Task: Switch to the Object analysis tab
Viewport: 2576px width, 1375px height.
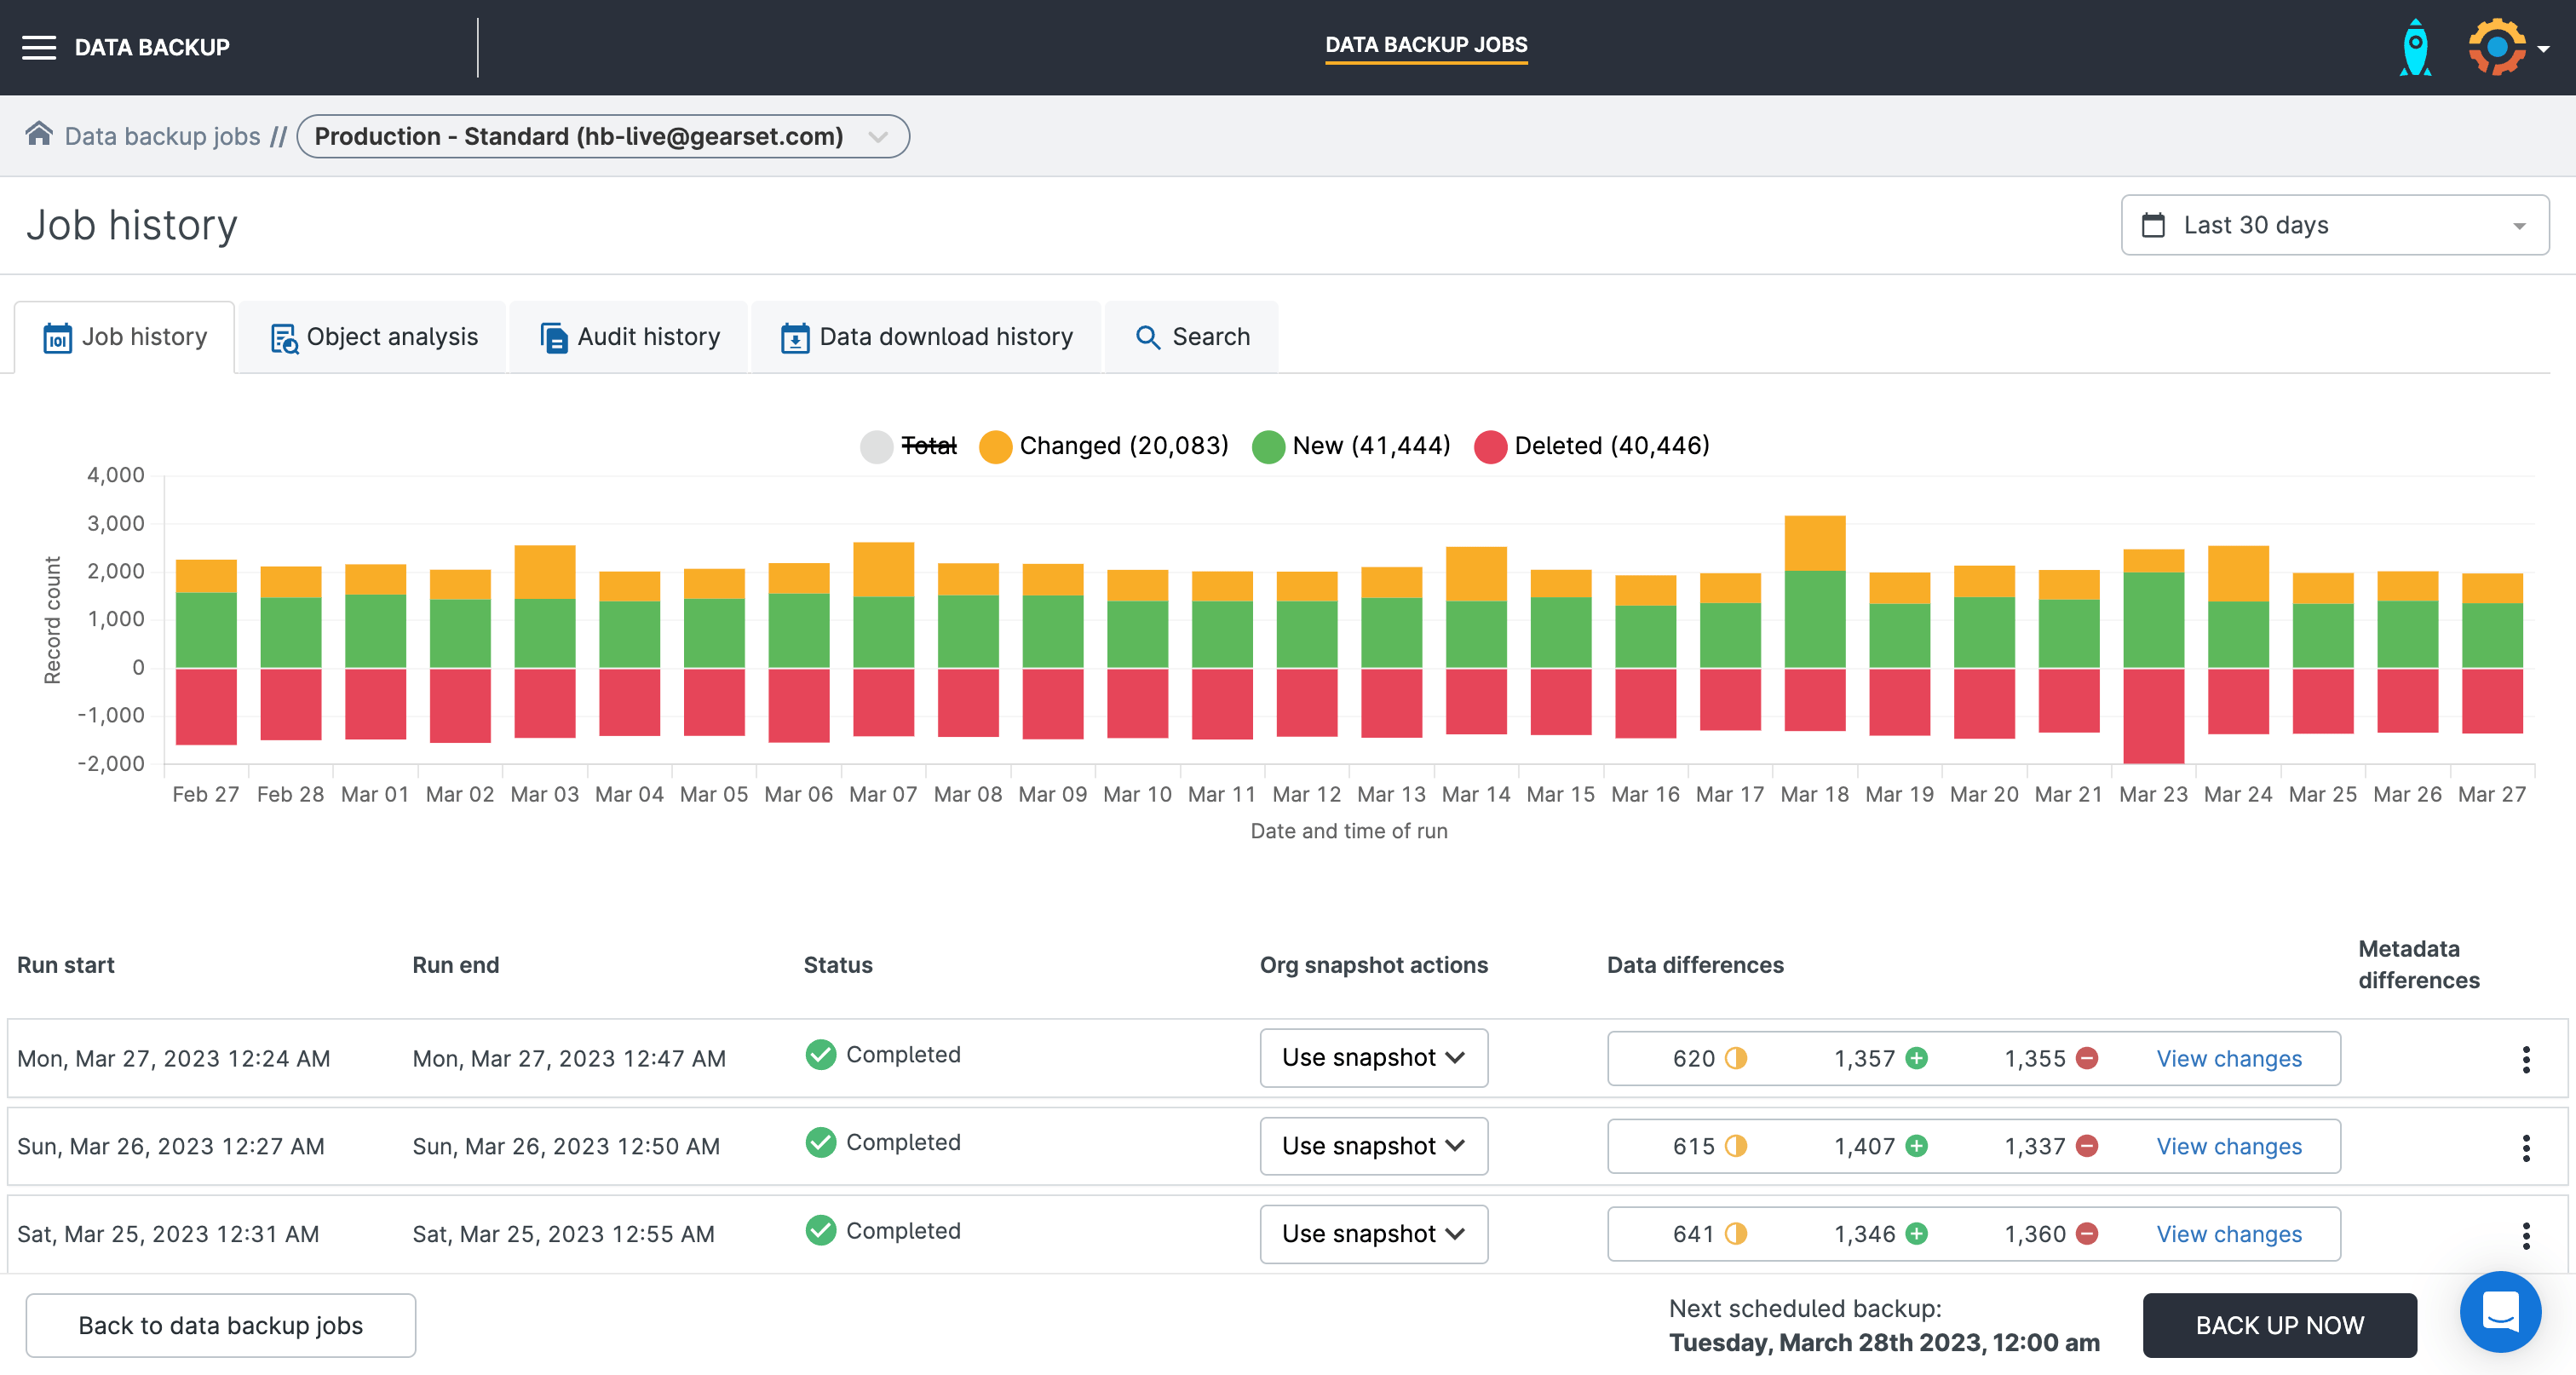Action: click(374, 337)
